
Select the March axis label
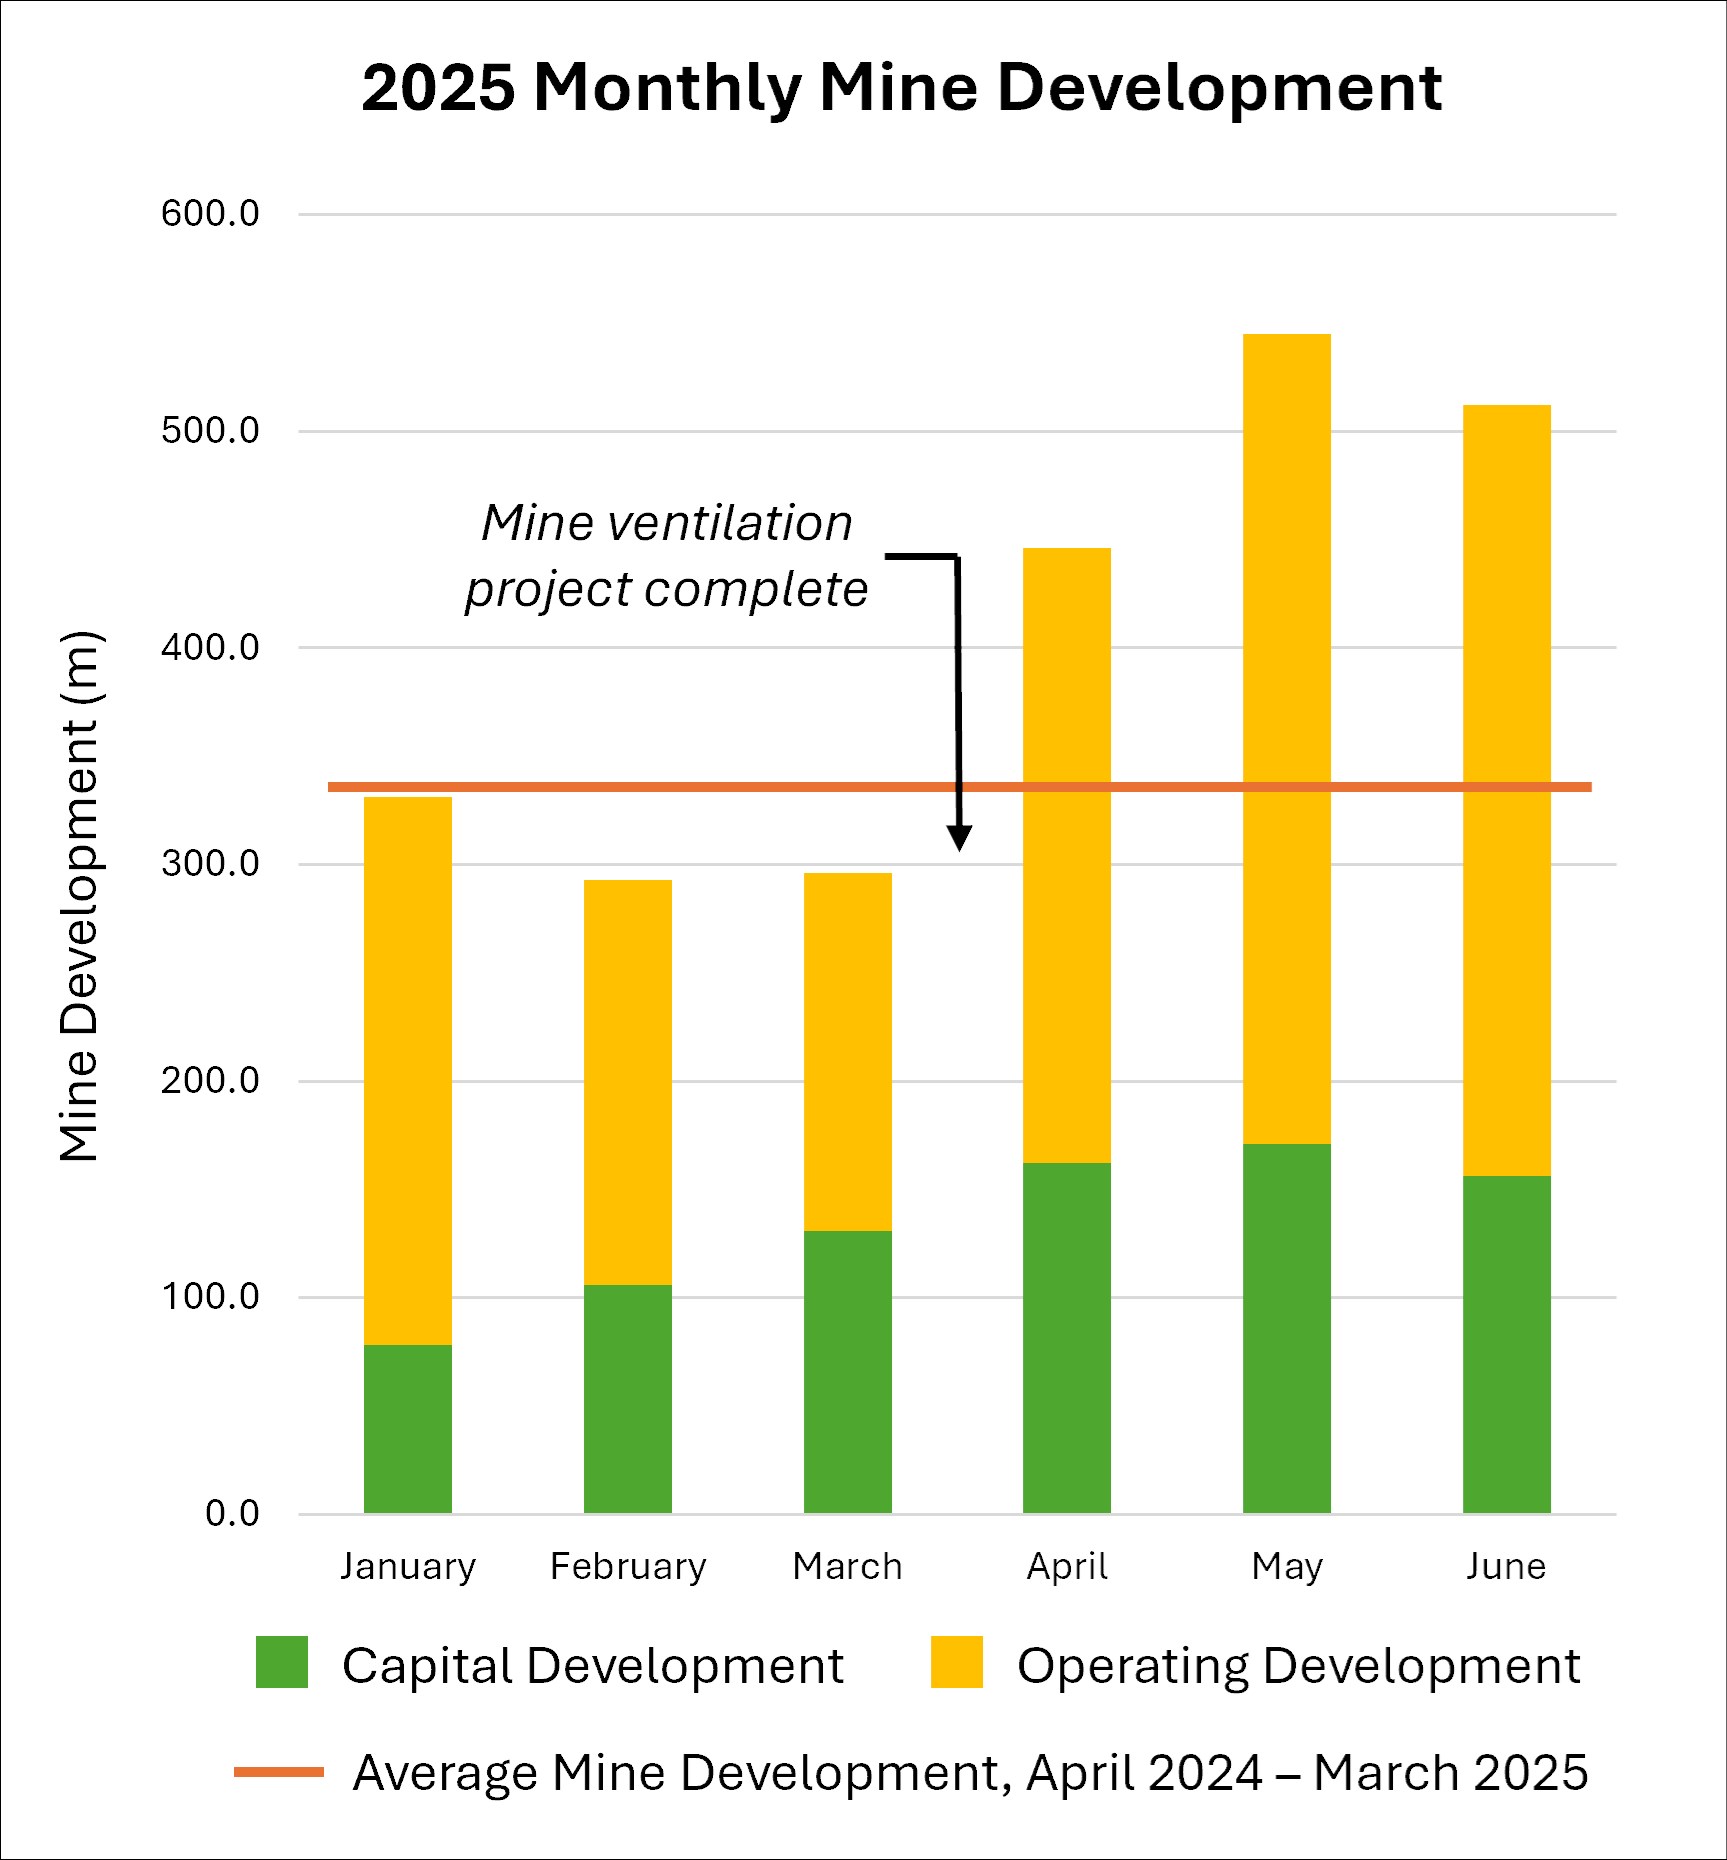(848, 1566)
